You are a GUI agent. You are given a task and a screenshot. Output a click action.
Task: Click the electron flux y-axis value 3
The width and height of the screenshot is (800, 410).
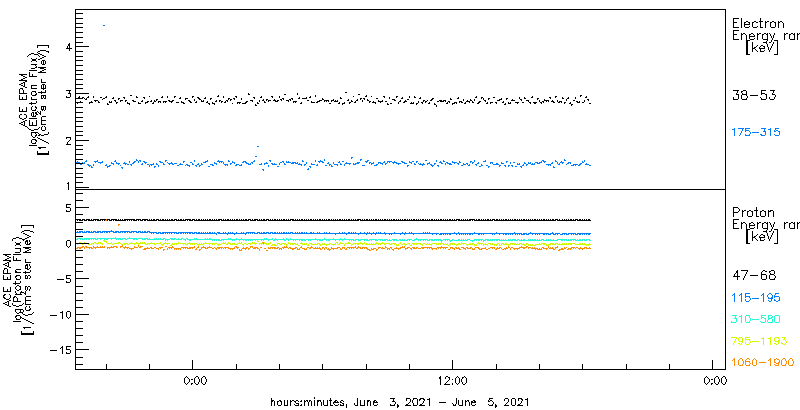[x=67, y=94]
